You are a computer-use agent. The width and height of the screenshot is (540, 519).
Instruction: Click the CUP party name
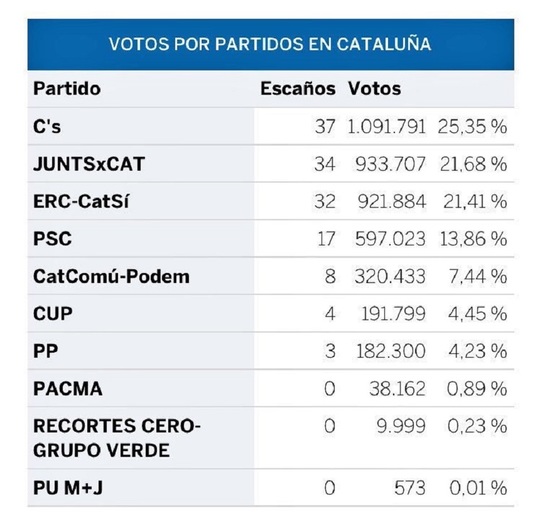pyautogui.click(x=53, y=314)
